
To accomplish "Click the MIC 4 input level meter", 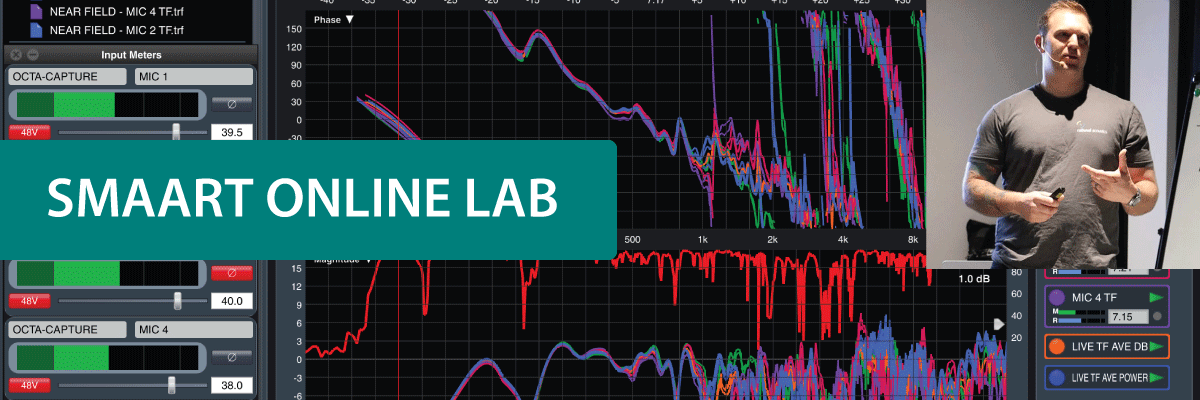I will [x=107, y=357].
